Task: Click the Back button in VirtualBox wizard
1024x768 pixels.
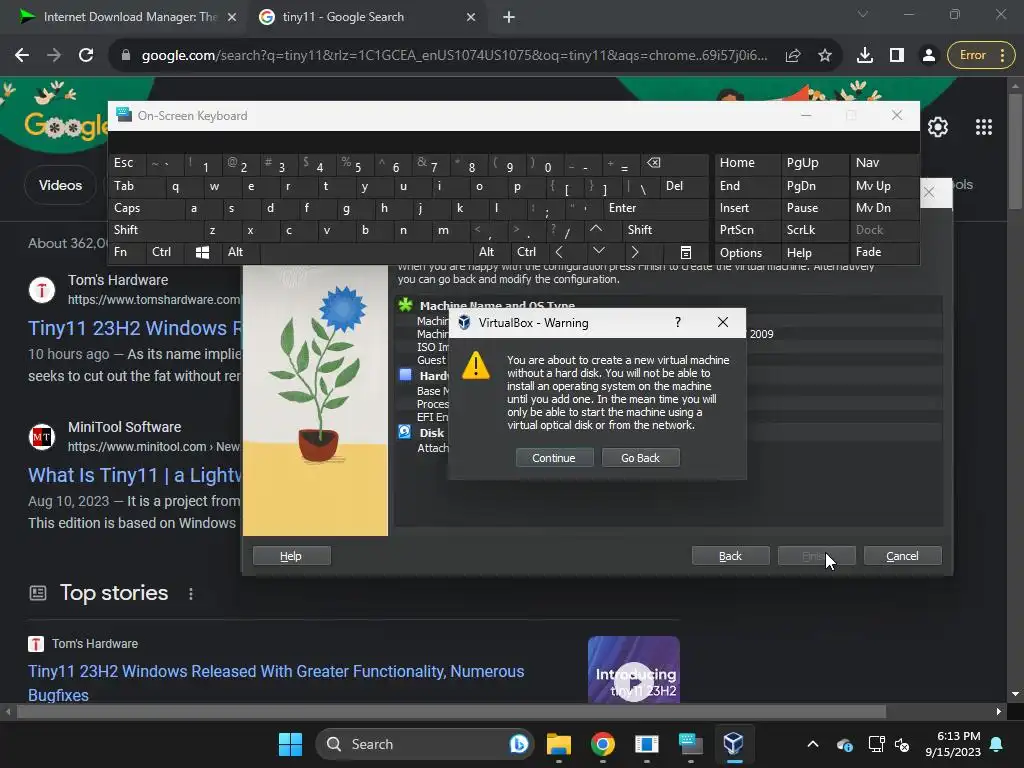Action: (x=730, y=556)
